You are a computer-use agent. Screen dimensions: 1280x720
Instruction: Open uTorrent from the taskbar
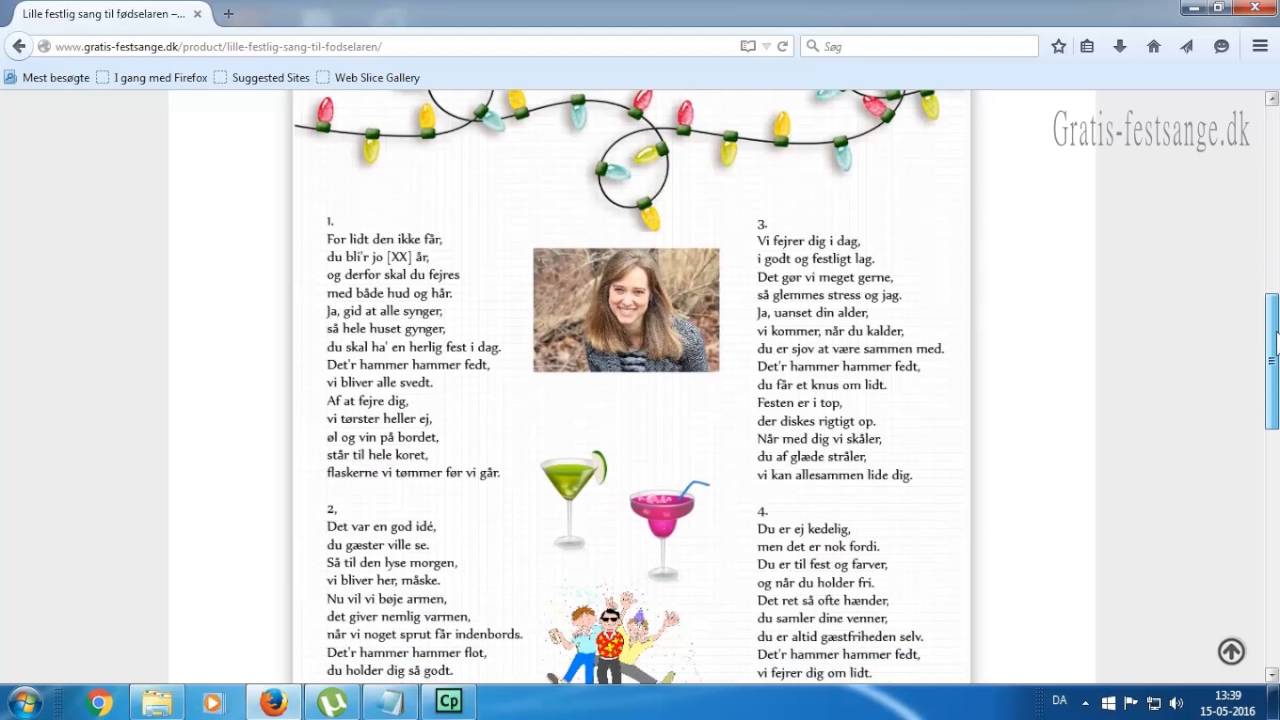(x=331, y=703)
